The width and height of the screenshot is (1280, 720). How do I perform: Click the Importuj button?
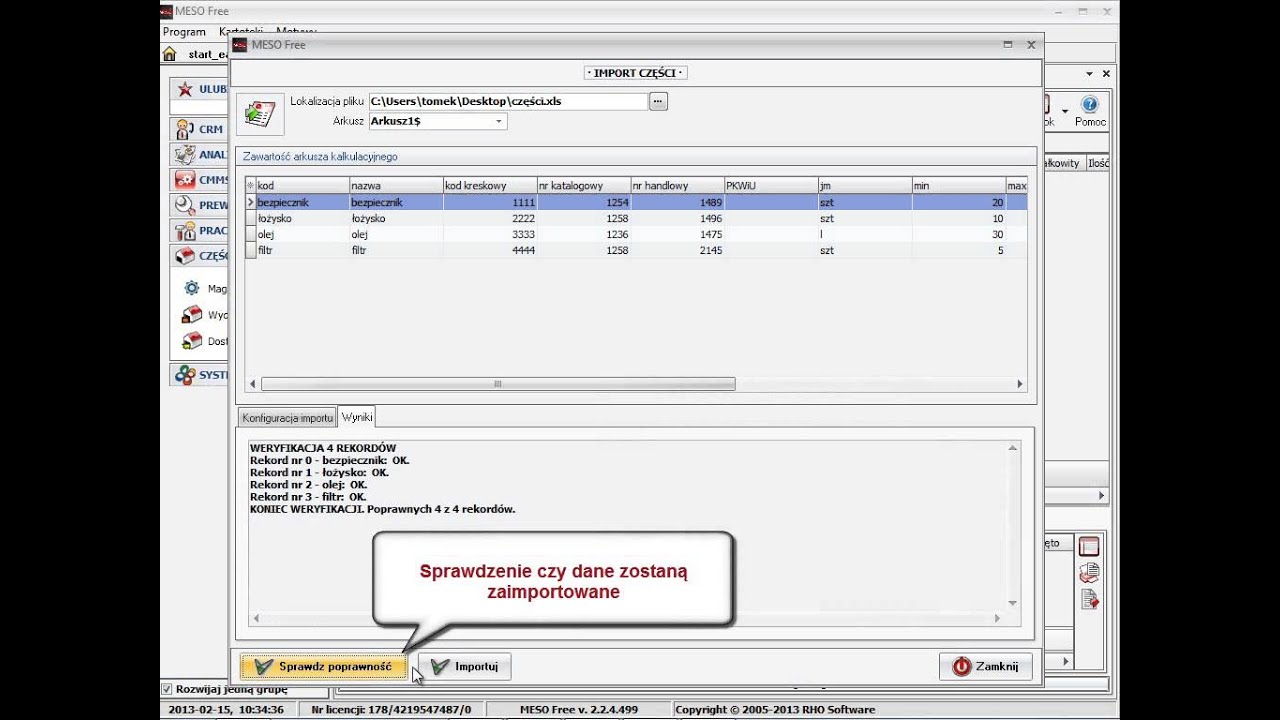click(x=465, y=666)
